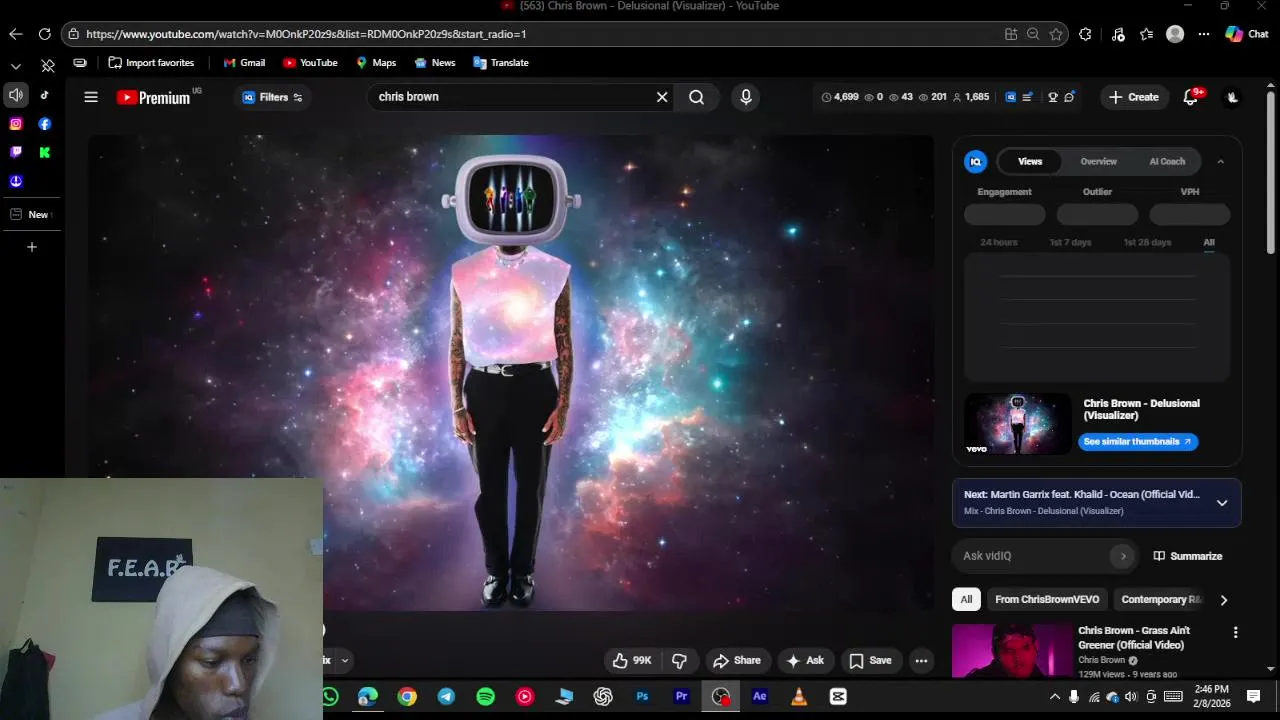The height and width of the screenshot is (720, 1280).
Task: Open vidIQ Filters
Action: click(x=272, y=97)
